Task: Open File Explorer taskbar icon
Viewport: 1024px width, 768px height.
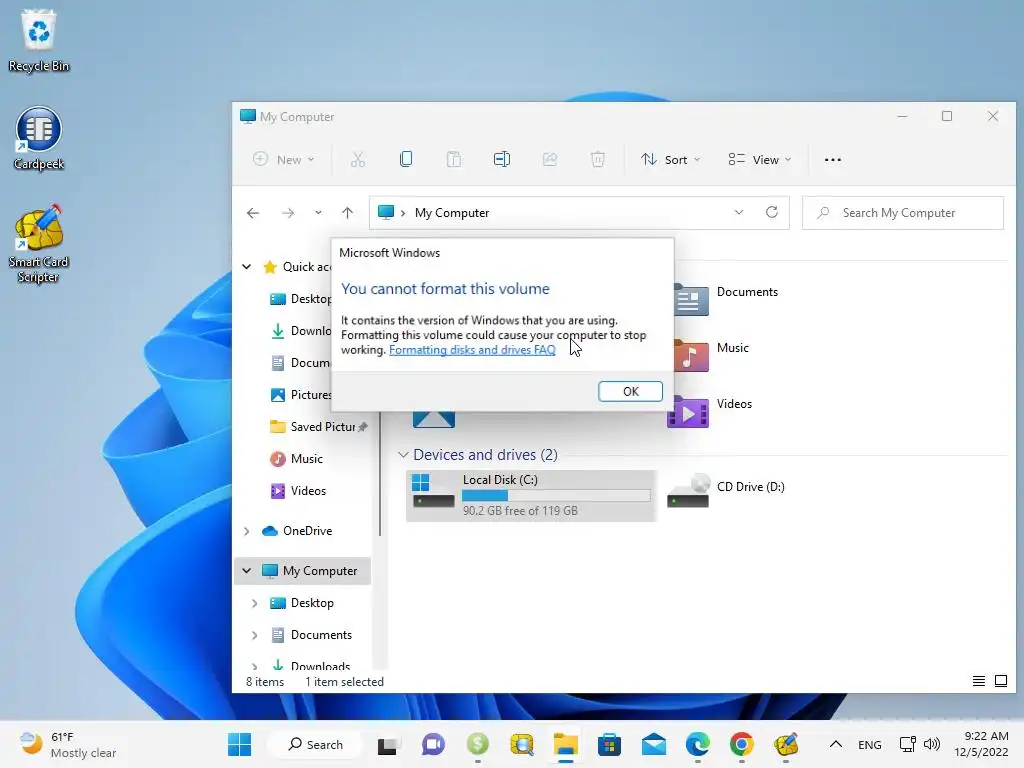Action: point(566,744)
